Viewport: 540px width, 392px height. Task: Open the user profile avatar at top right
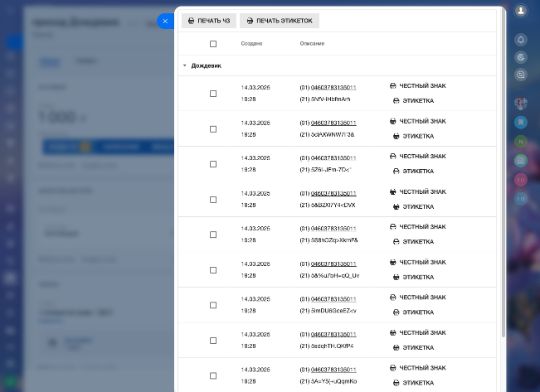(x=521, y=11)
